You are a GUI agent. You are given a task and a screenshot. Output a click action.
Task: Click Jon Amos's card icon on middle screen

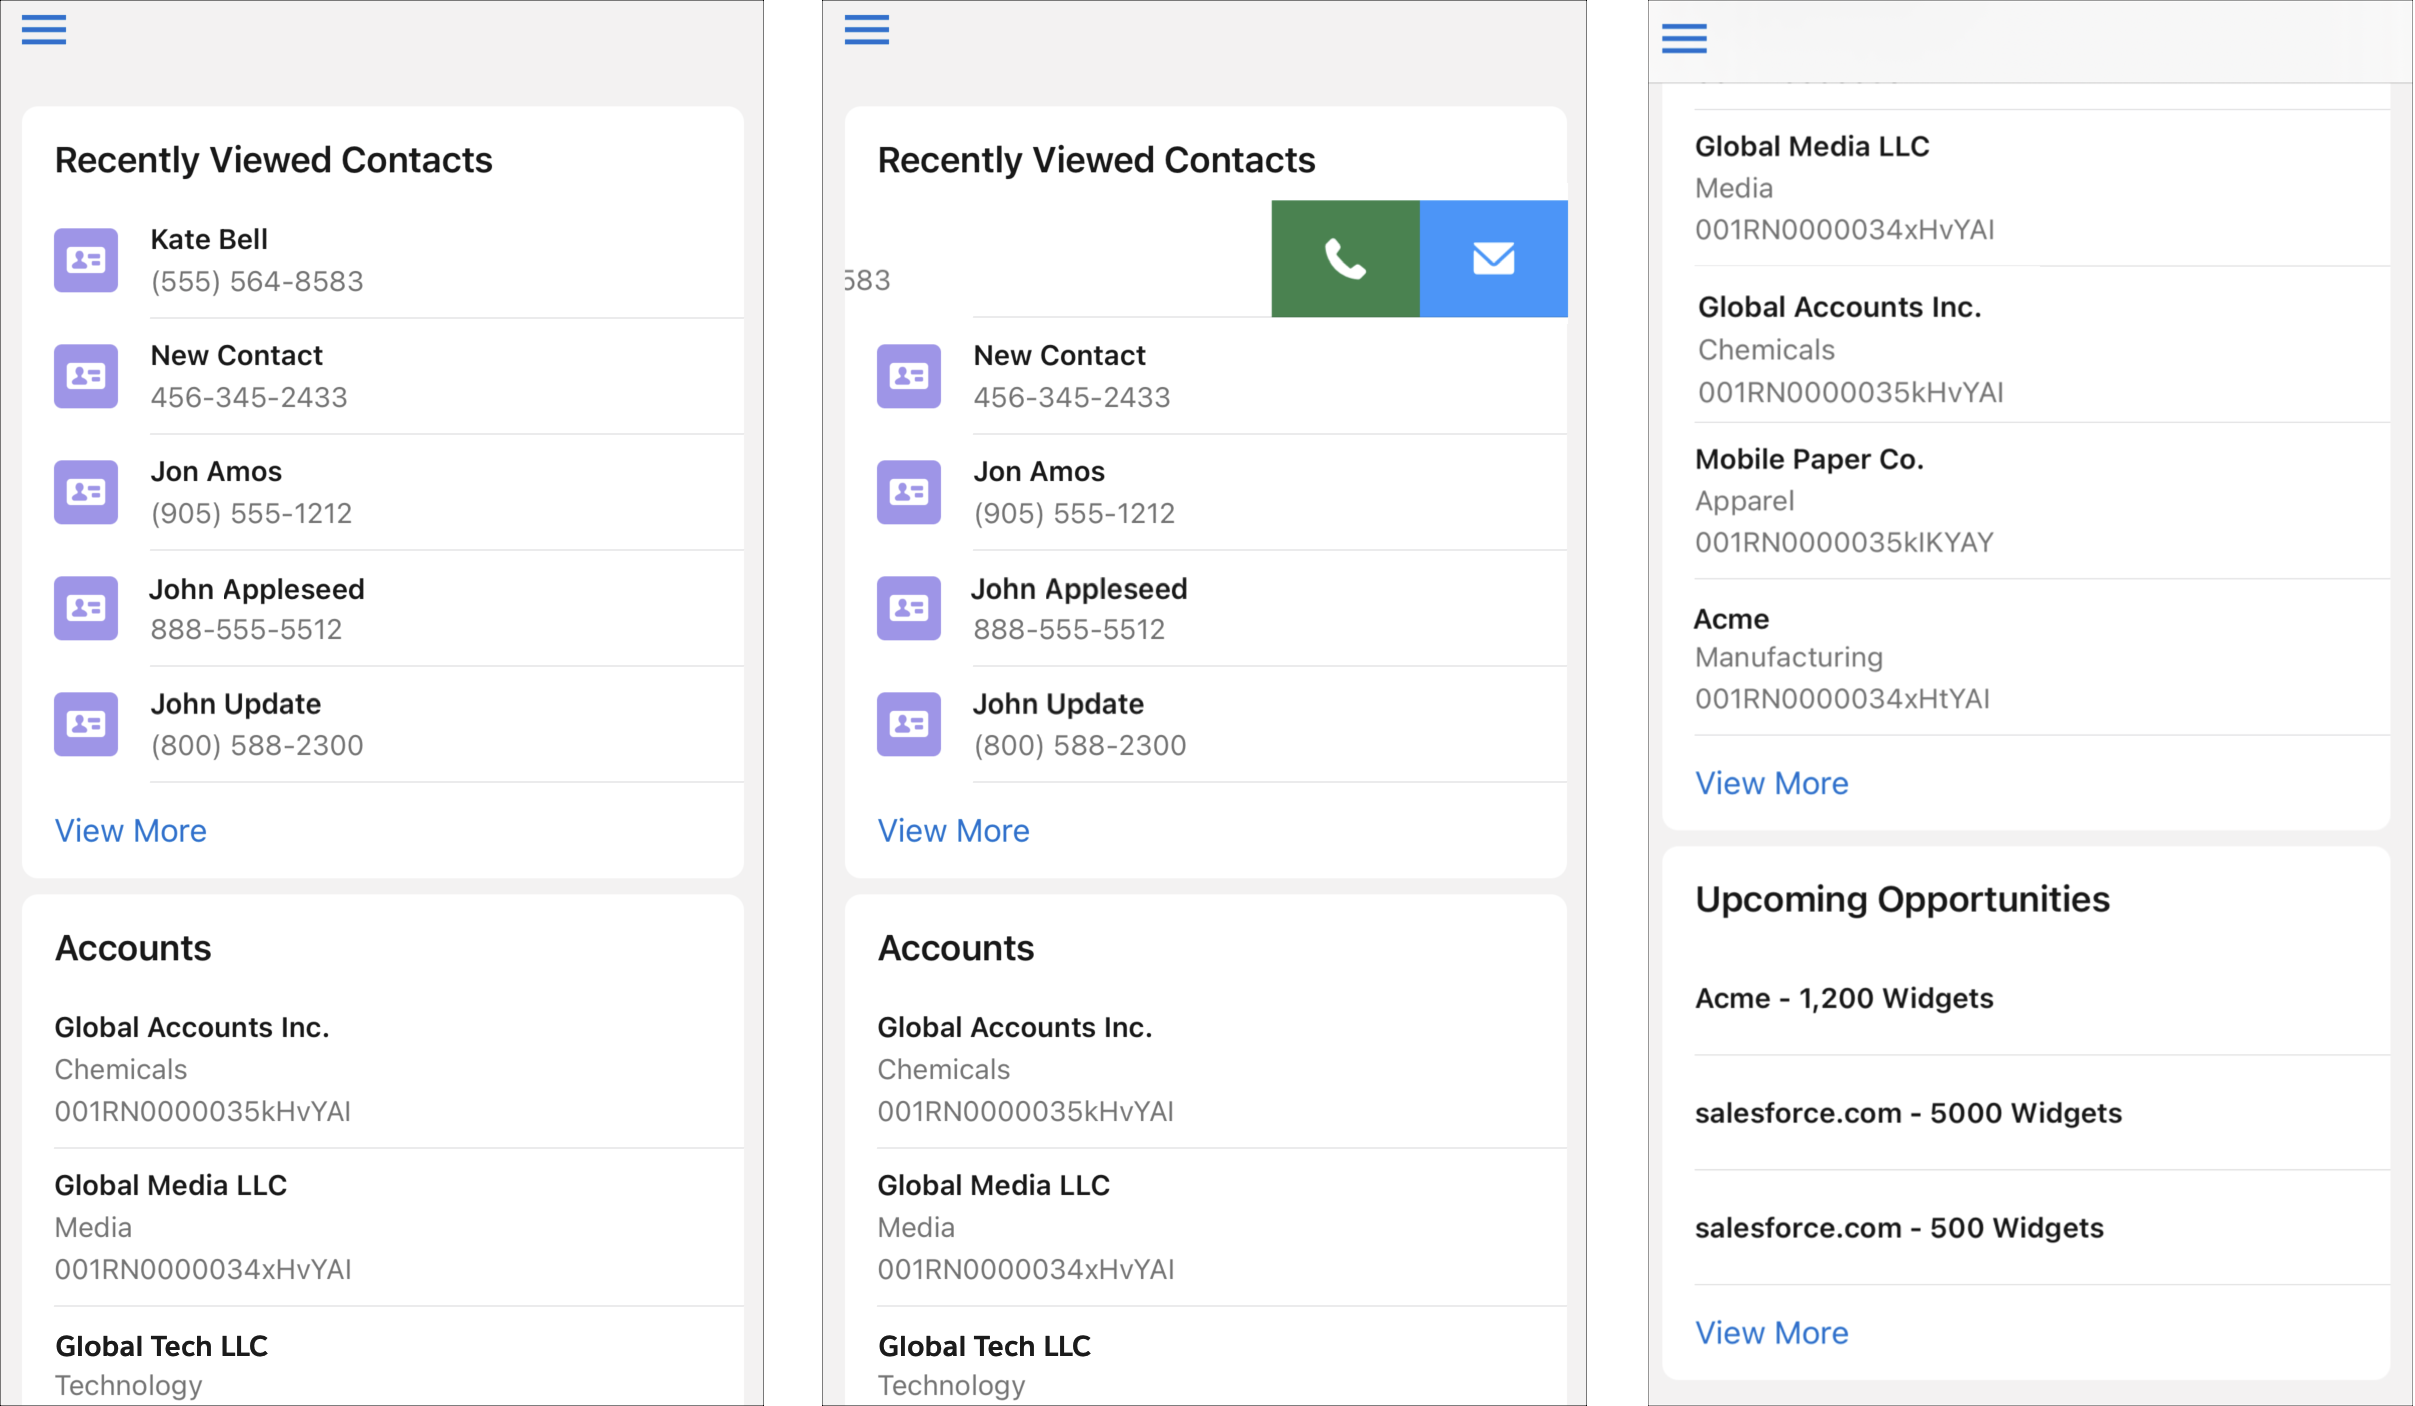coord(909,492)
